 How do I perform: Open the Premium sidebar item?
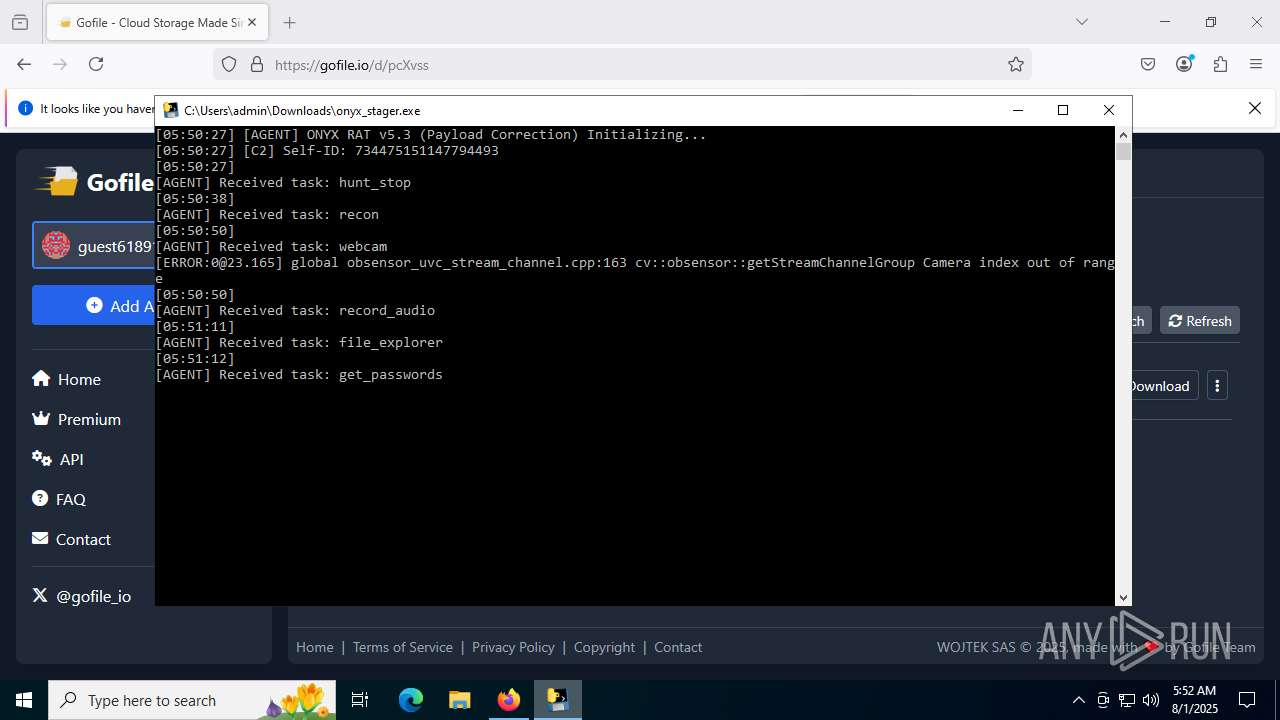coord(76,419)
